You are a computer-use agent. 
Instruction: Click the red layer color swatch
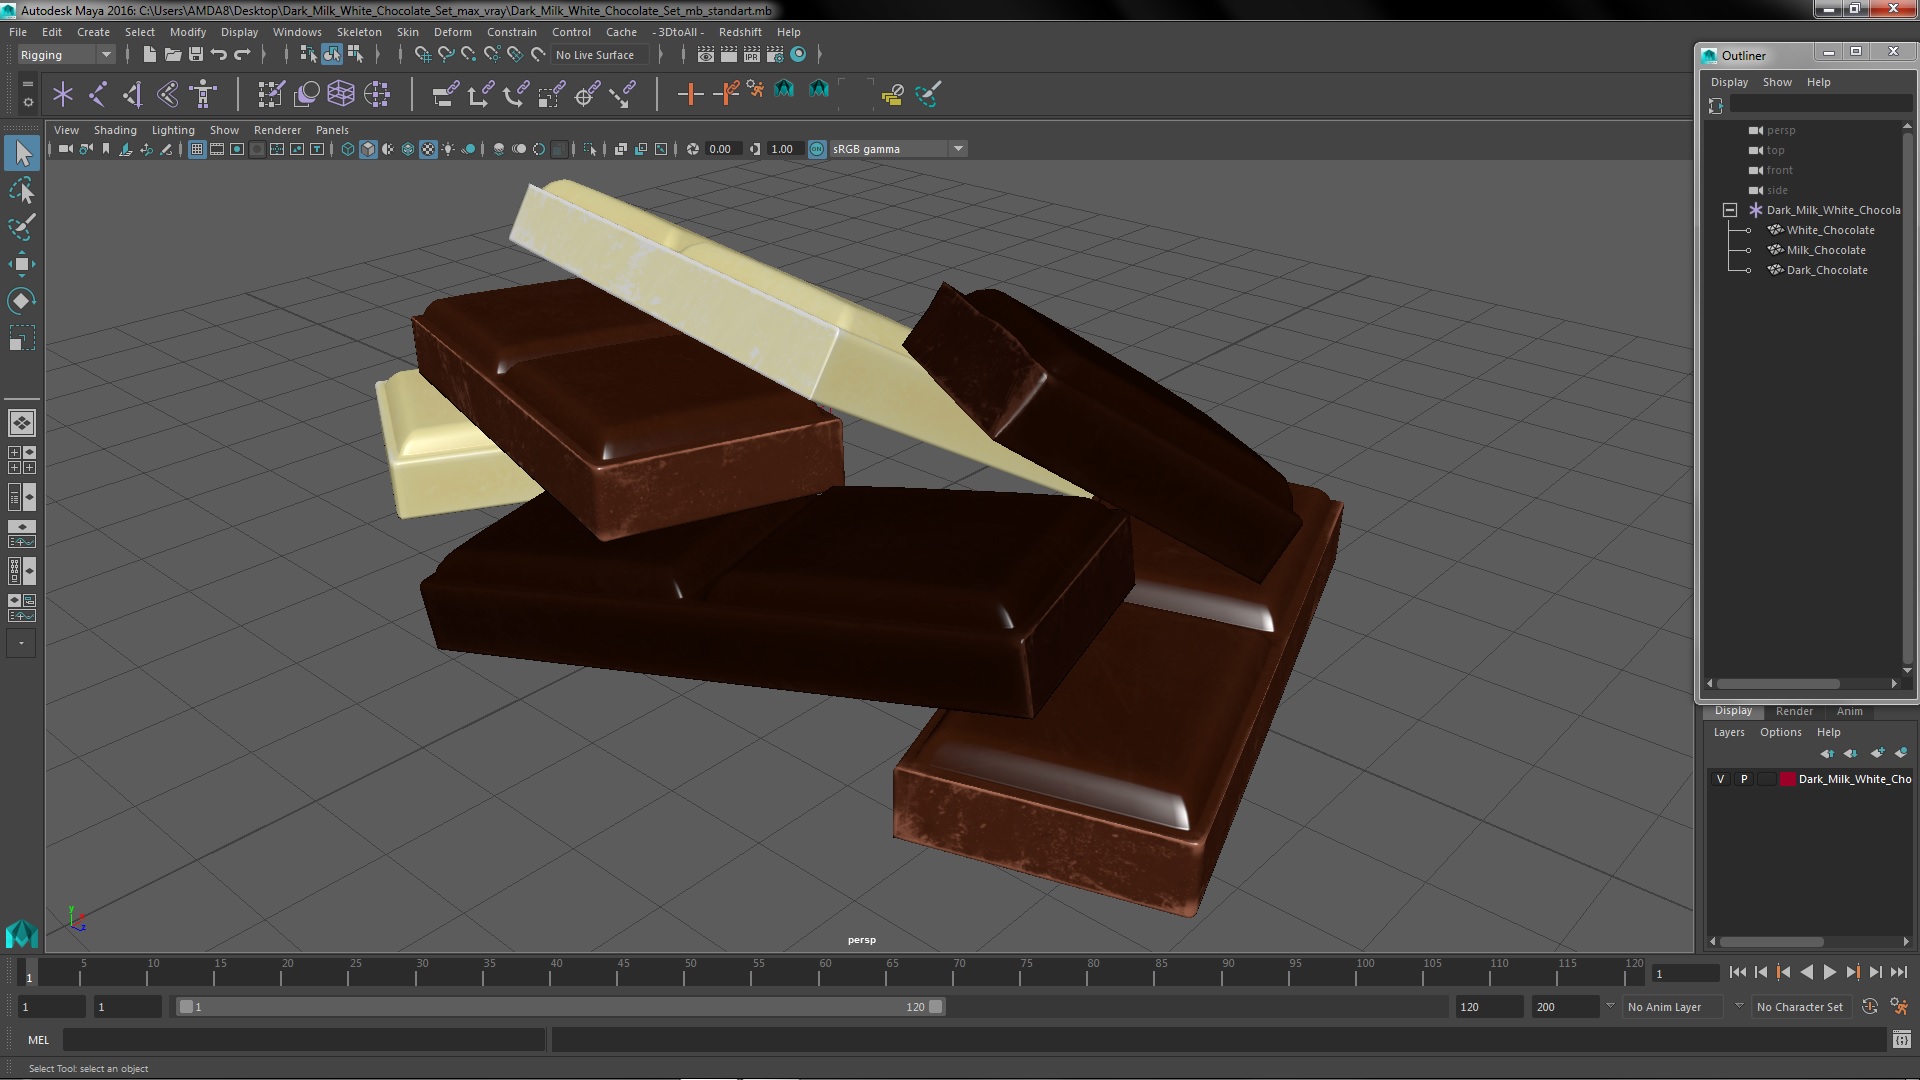1787,779
